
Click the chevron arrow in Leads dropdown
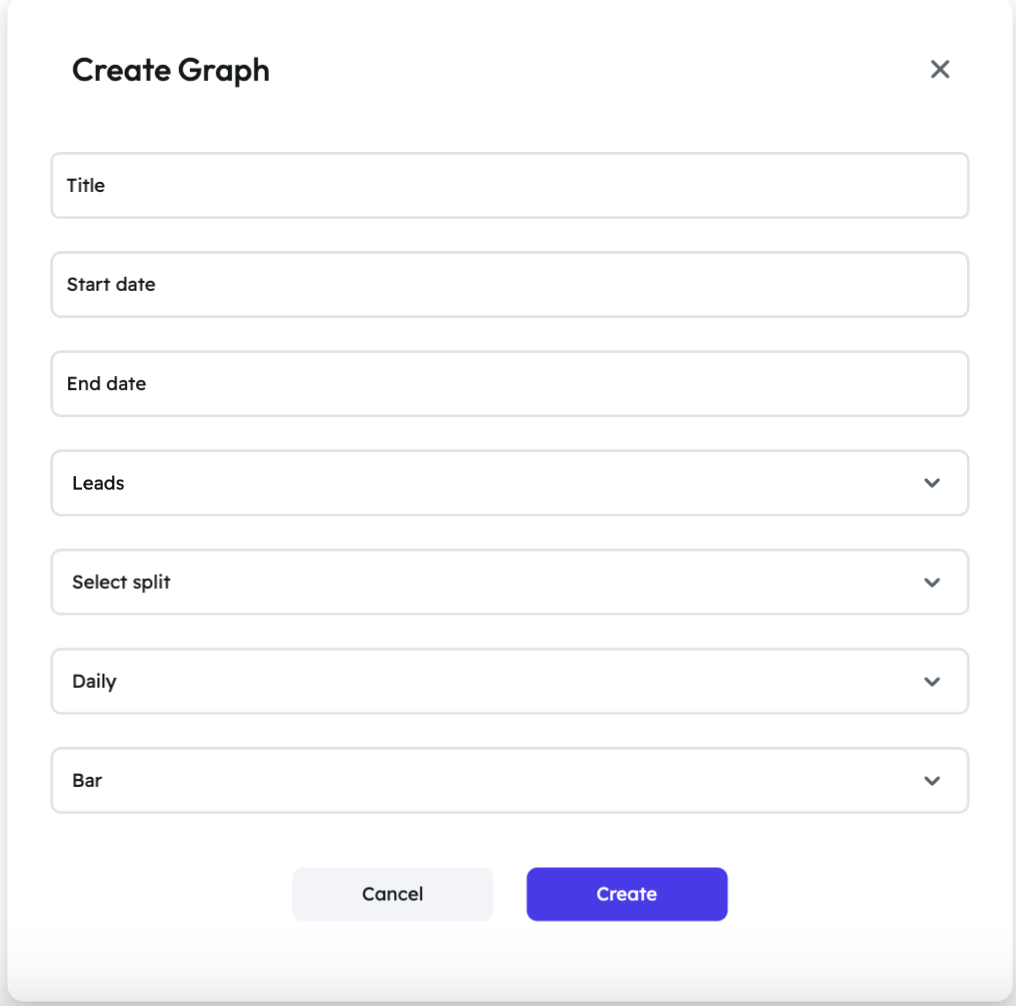click(932, 483)
